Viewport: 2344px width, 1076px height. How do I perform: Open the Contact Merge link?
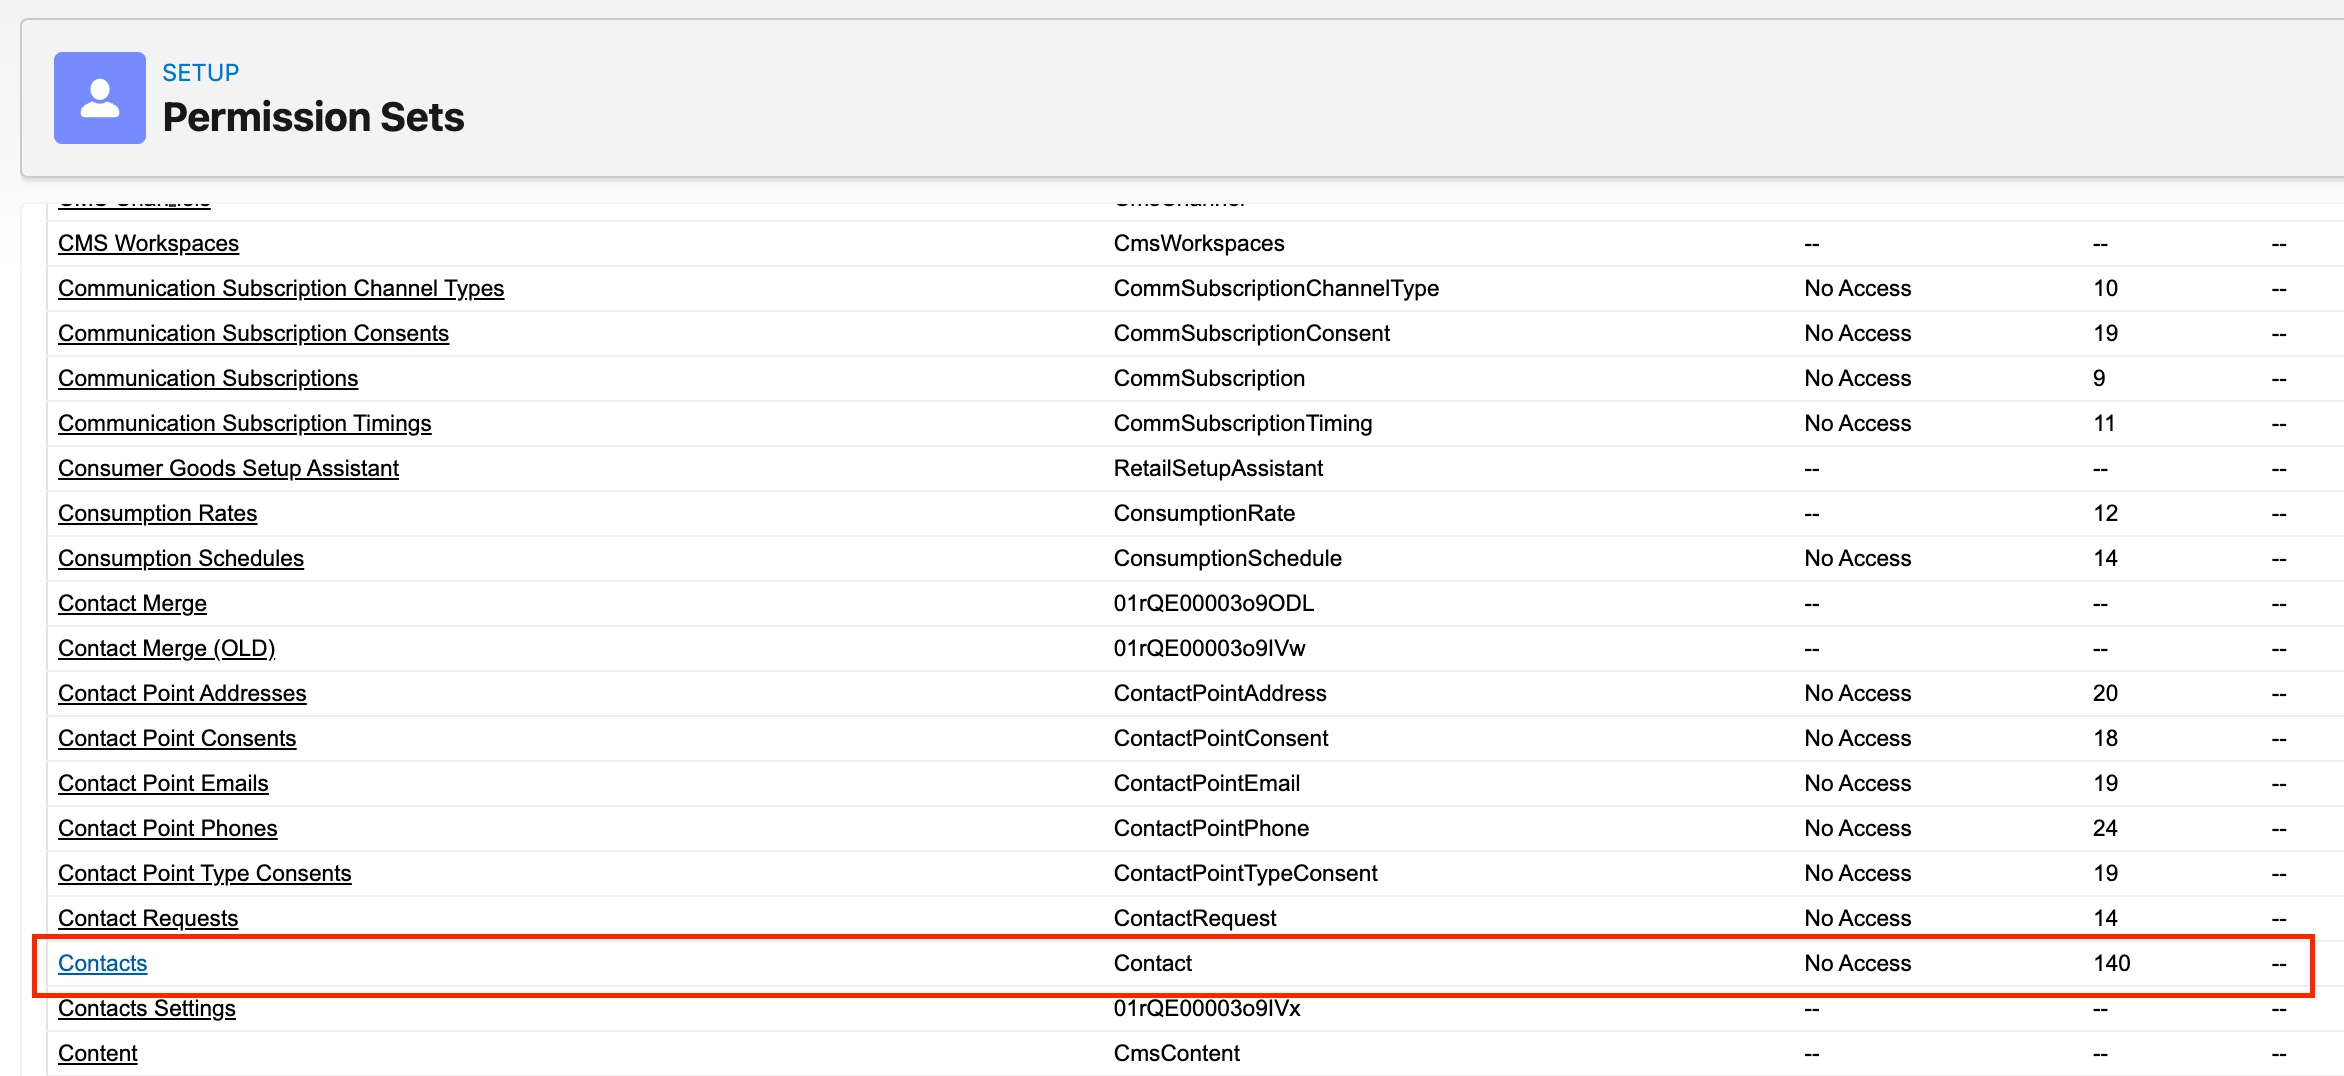[132, 603]
